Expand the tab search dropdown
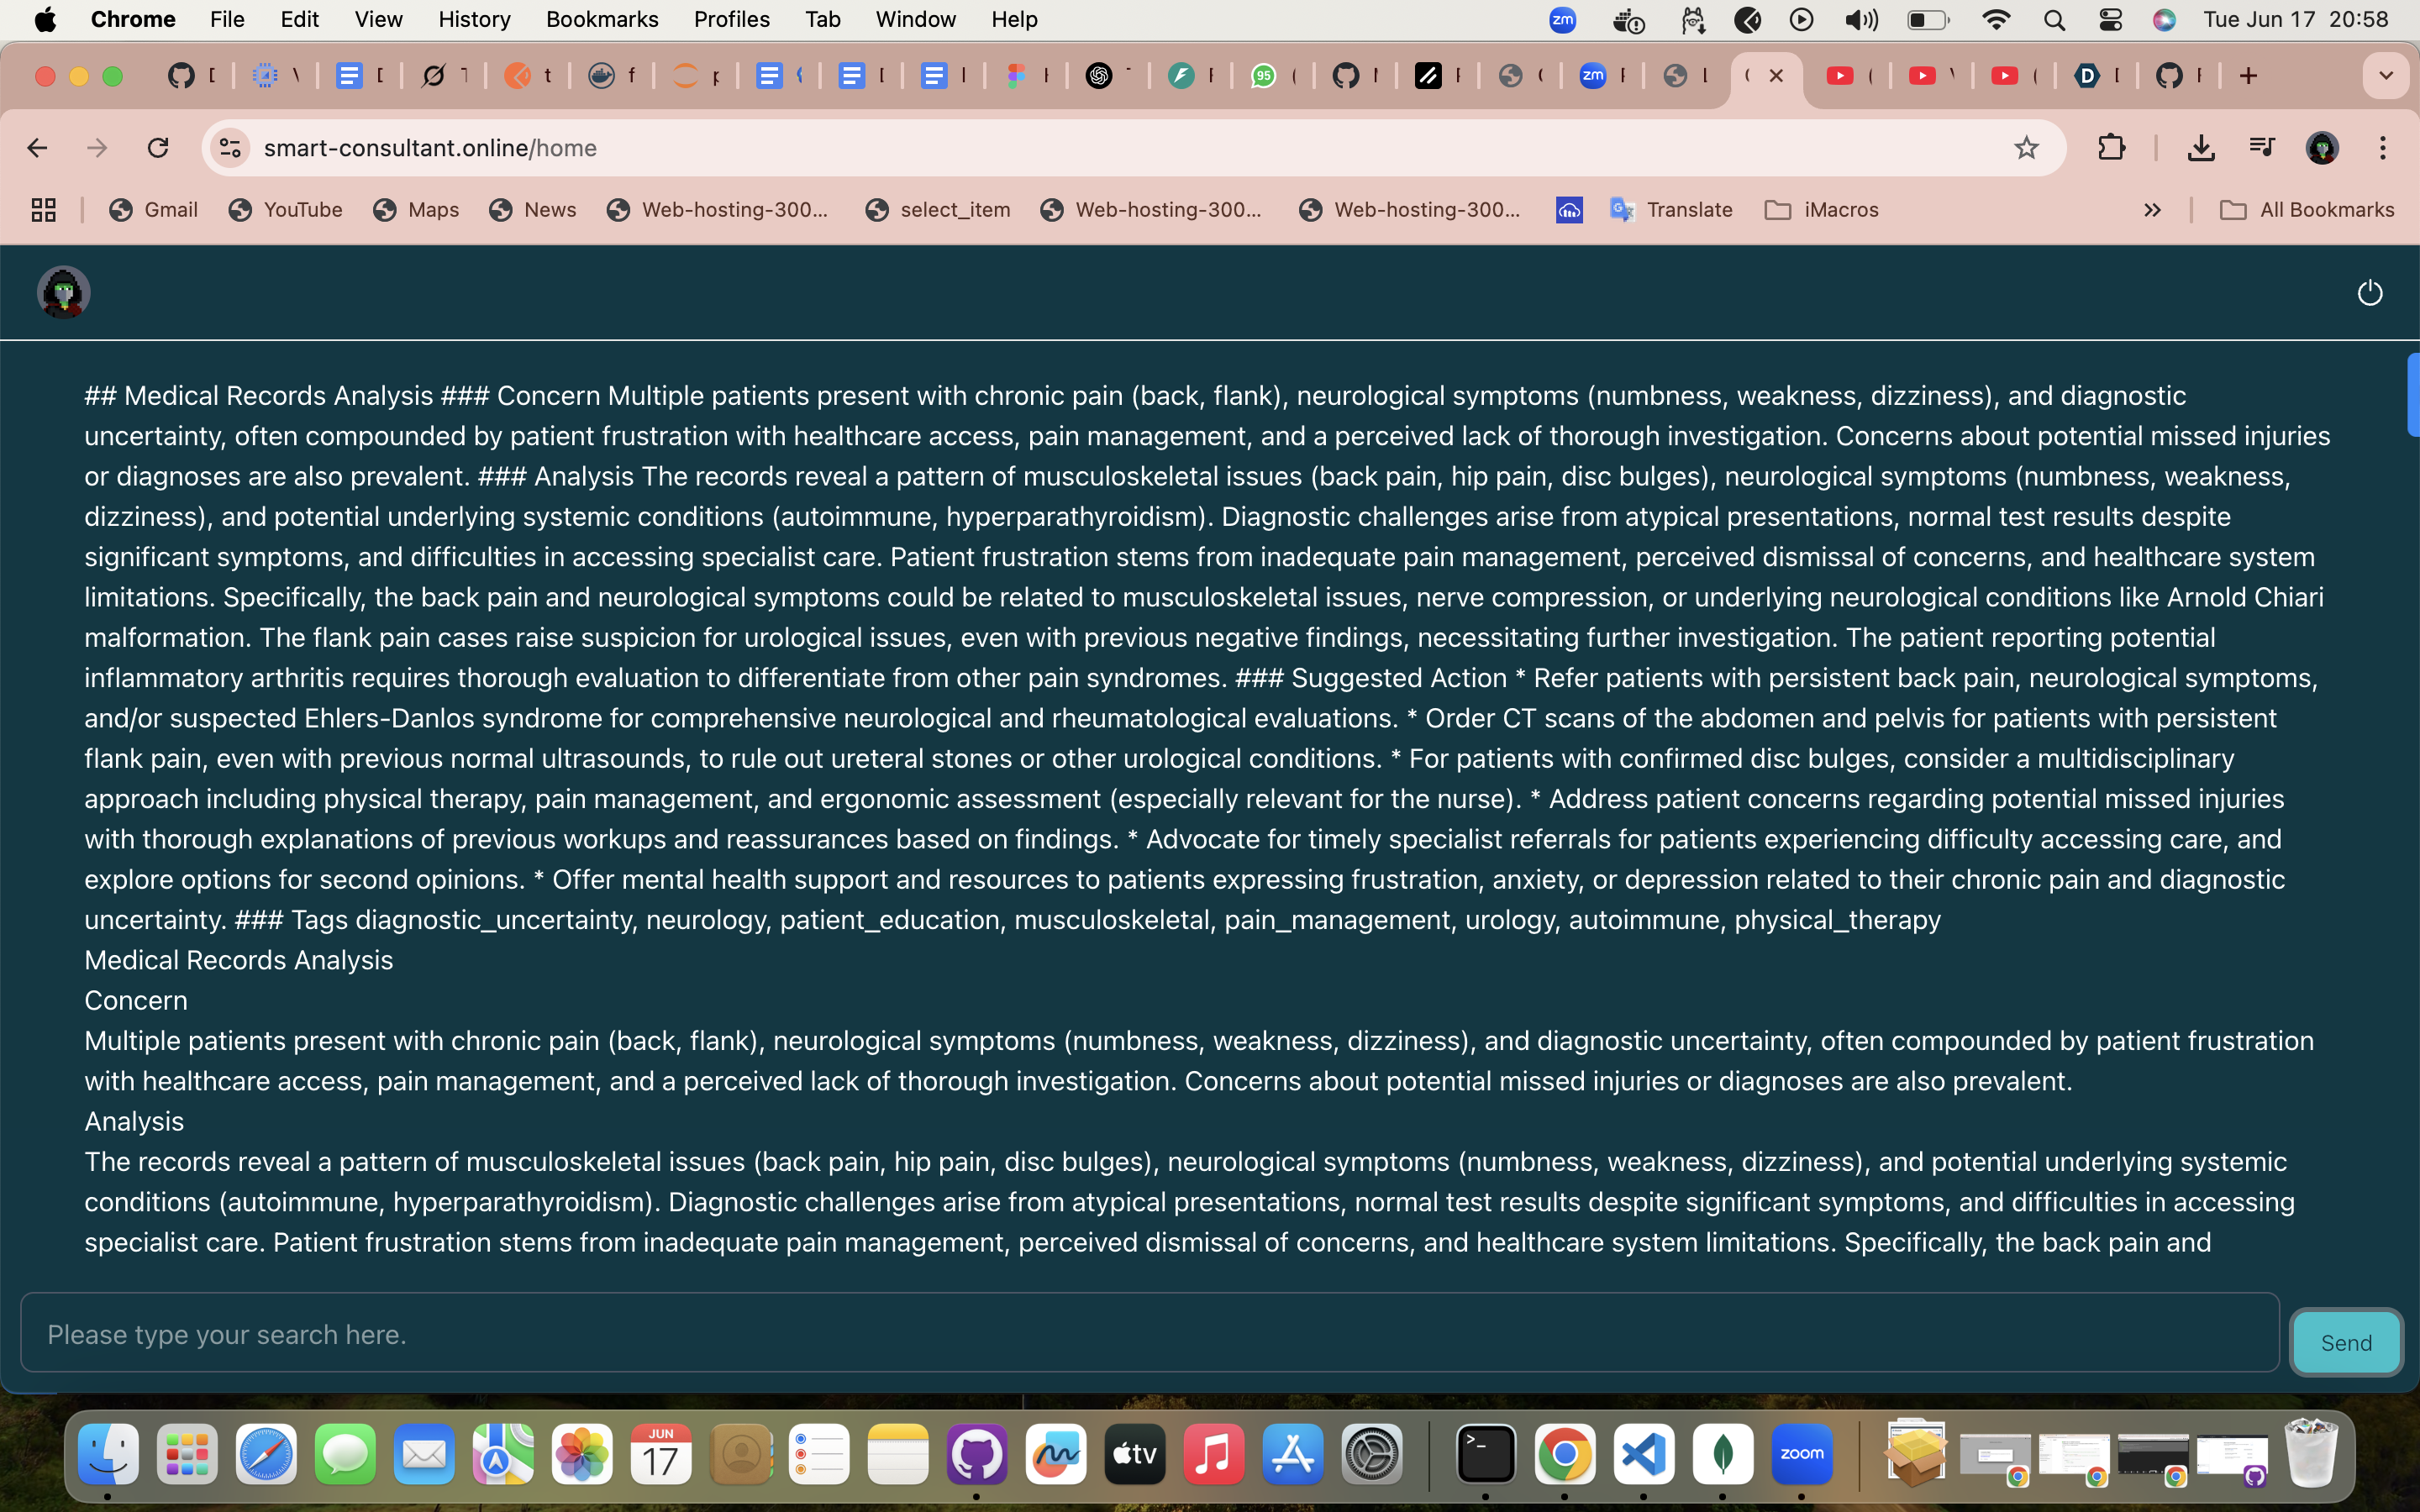 coord(2385,76)
